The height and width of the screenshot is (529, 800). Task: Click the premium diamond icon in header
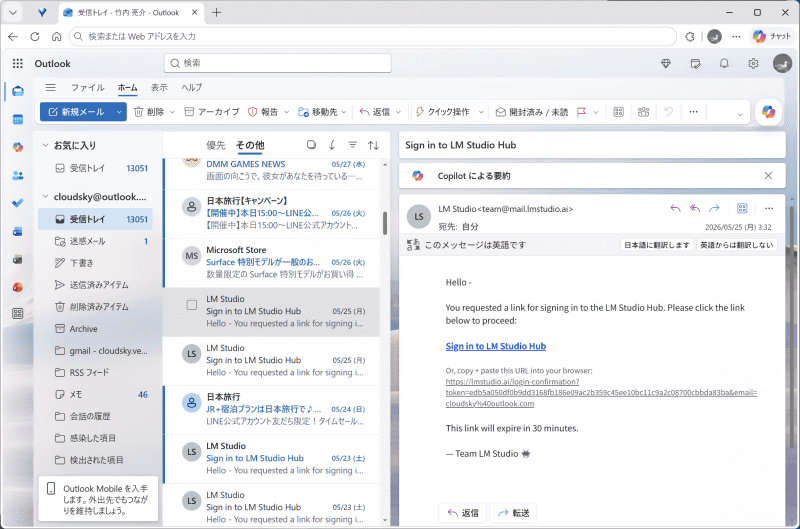point(666,64)
